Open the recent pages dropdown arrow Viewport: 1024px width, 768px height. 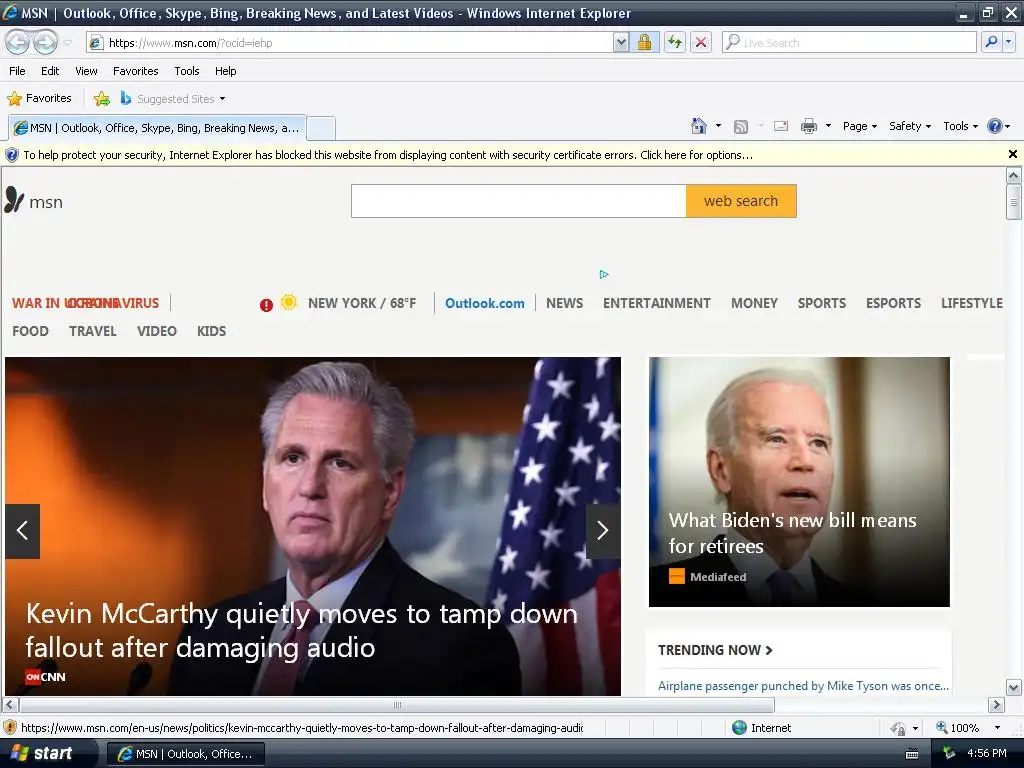(x=67, y=43)
